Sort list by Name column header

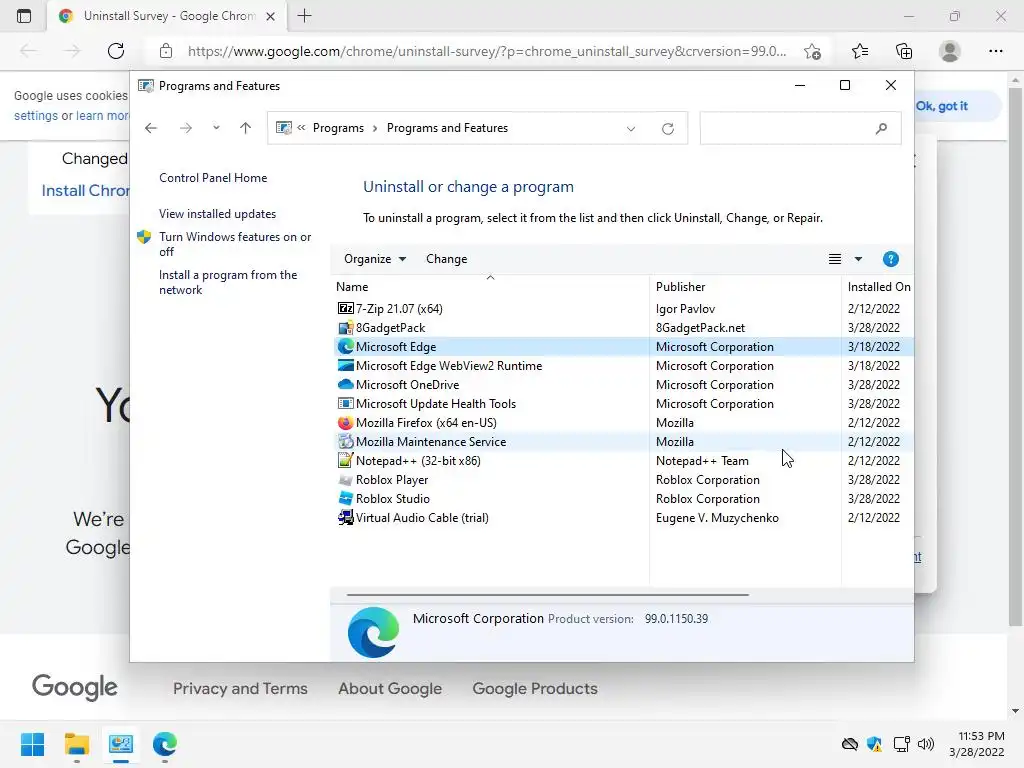(490, 287)
